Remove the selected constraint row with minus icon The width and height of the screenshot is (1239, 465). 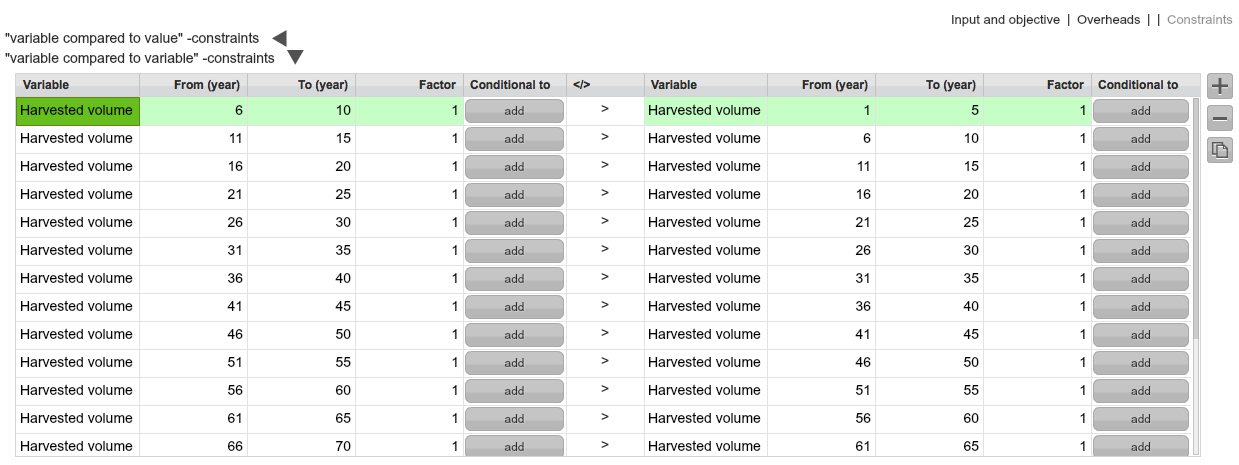1219,118
